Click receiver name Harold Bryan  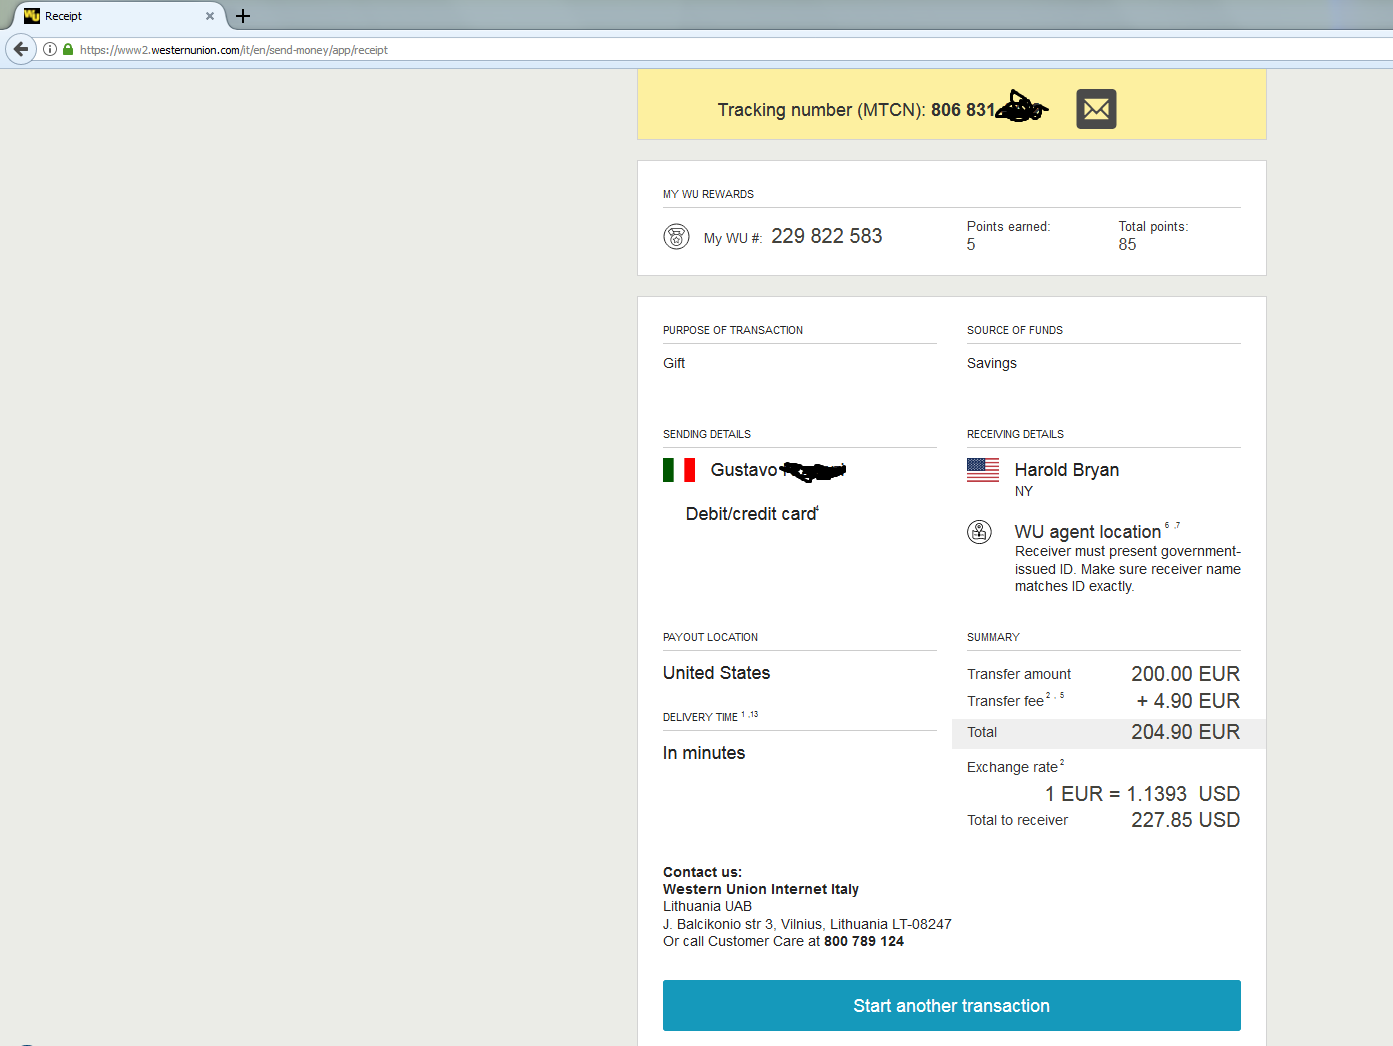(1067, 470)
